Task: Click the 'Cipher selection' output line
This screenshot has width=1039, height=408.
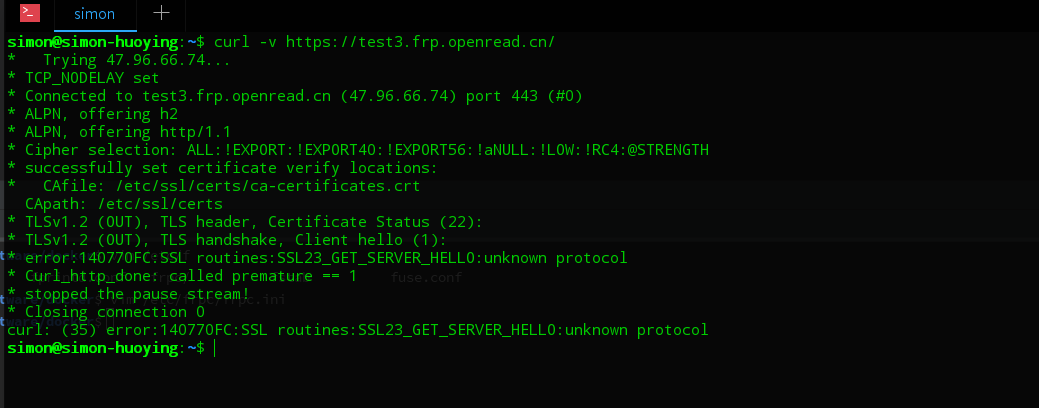Action: coord(358,150)
